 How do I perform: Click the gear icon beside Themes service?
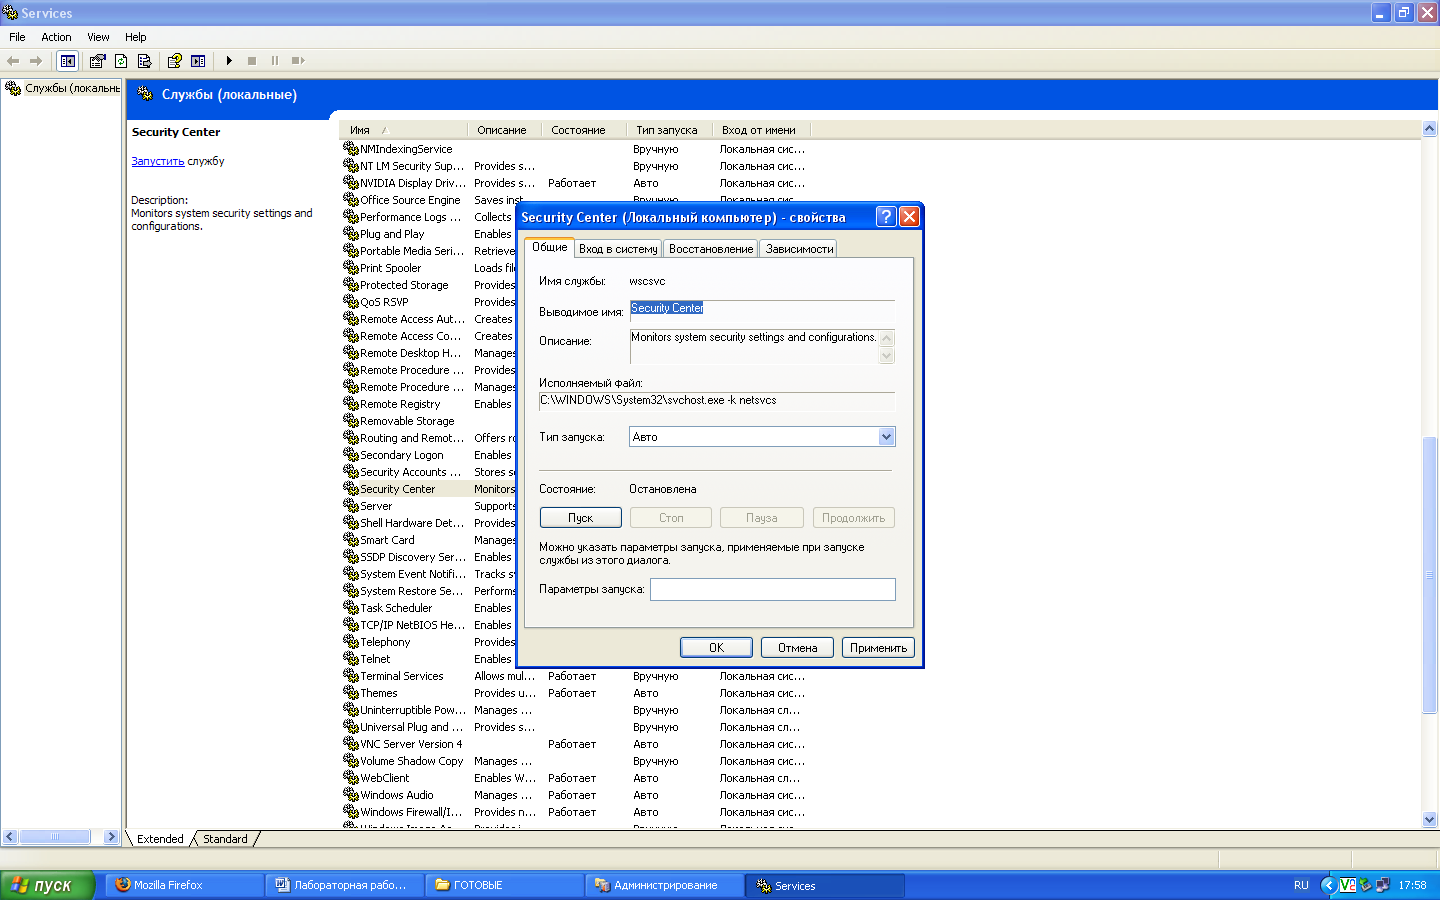pyautogui.click(x=351, y=693)
